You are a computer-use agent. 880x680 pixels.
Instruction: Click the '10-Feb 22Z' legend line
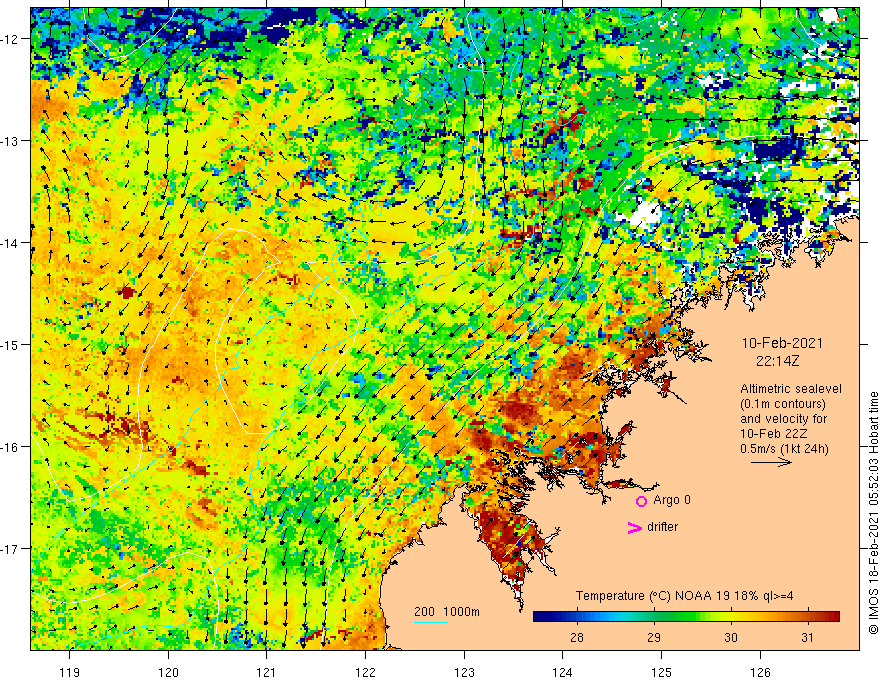(770, 434)
